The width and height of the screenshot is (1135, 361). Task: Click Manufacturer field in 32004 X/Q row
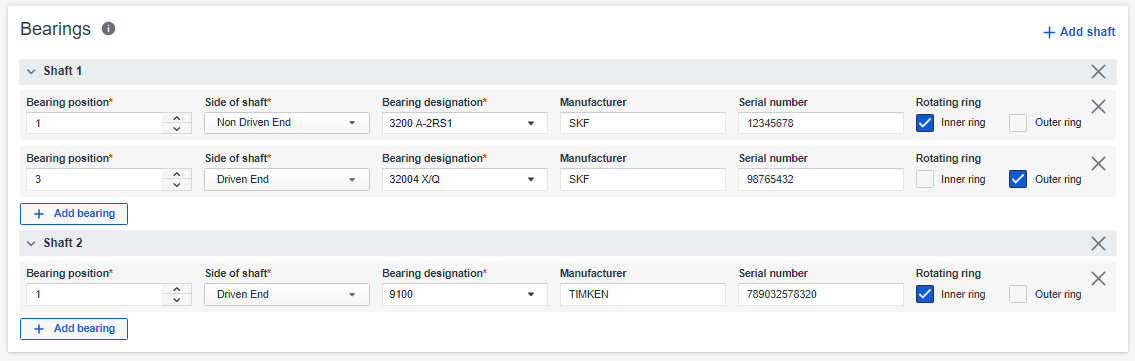click(x=643, y=179)
